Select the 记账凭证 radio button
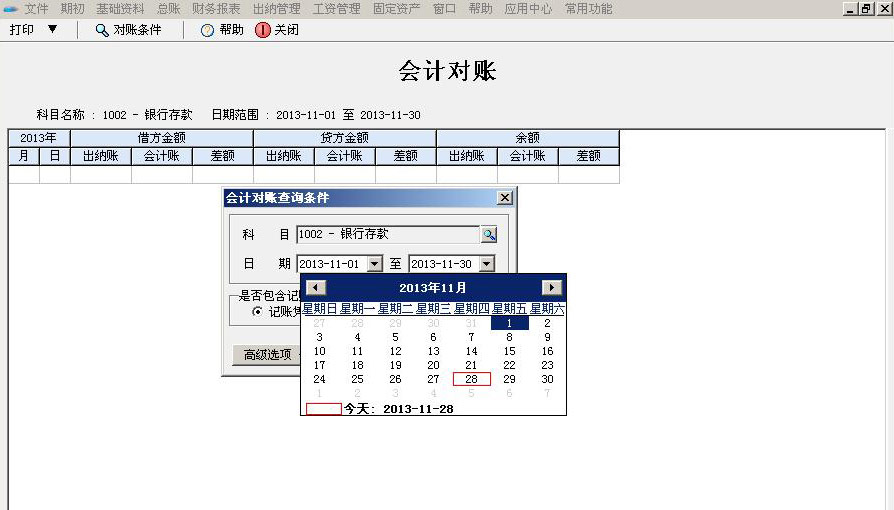The width and height of the screenshot is (894, 510). click(x=258, y=312)
